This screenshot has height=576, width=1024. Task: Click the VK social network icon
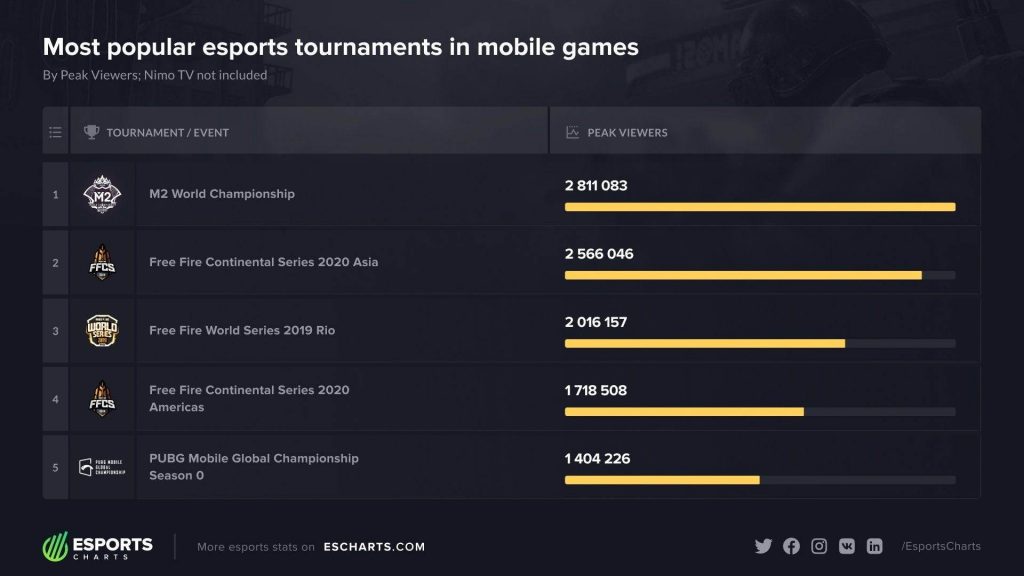click(x=846, y=546)
